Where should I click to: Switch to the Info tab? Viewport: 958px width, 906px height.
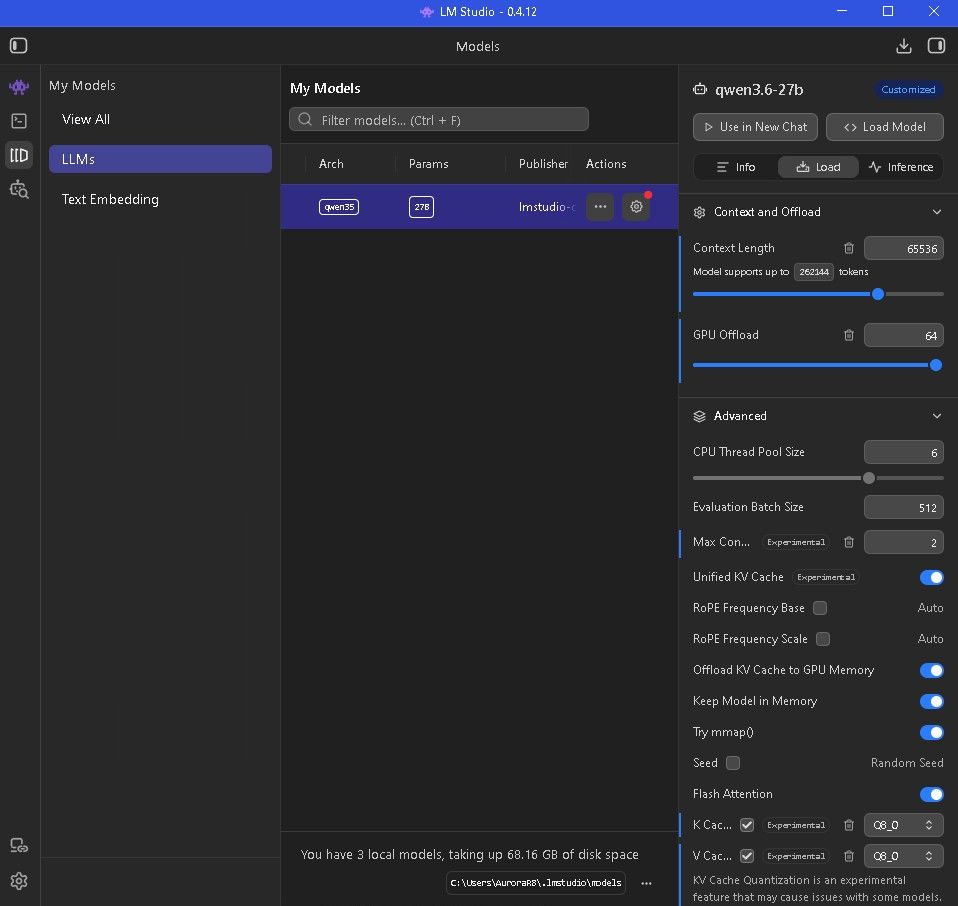[736, 167]
